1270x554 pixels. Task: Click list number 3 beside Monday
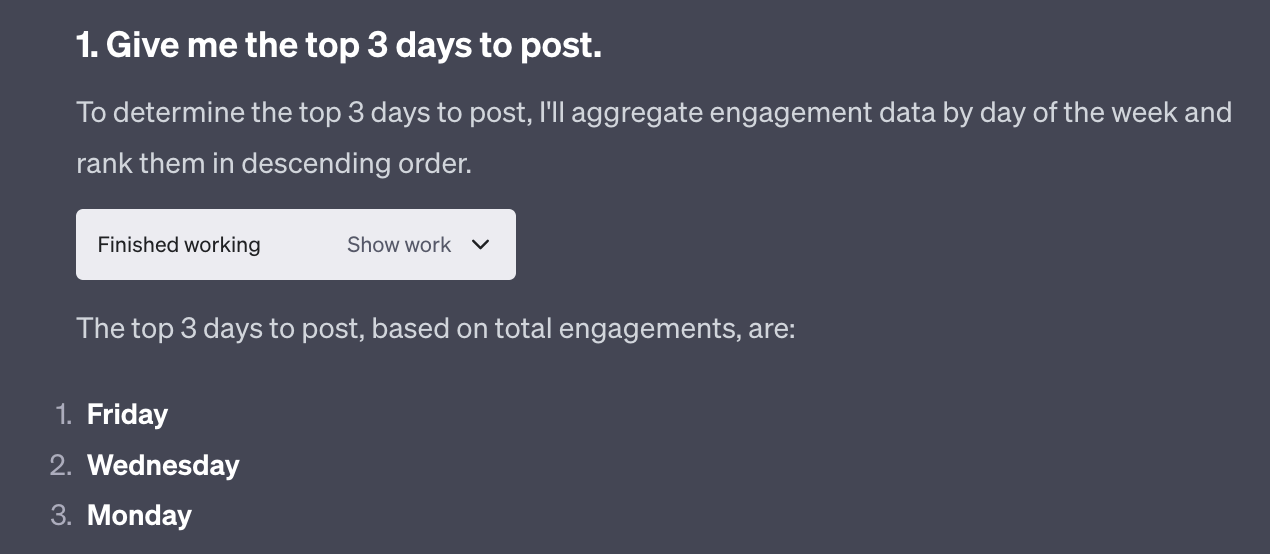click(61, 515)
